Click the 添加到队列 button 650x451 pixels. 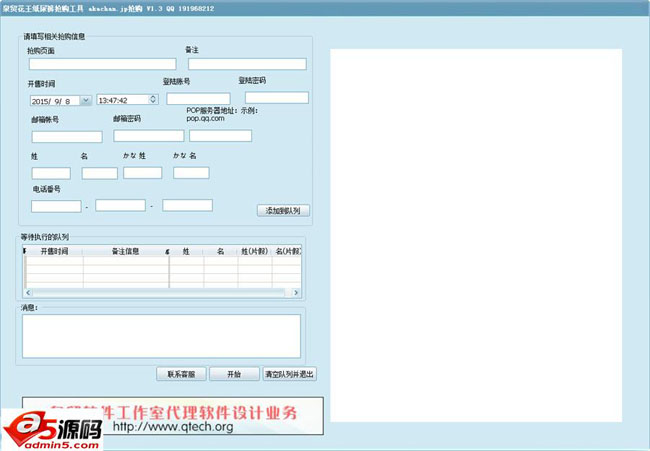(x=284, y=210)
